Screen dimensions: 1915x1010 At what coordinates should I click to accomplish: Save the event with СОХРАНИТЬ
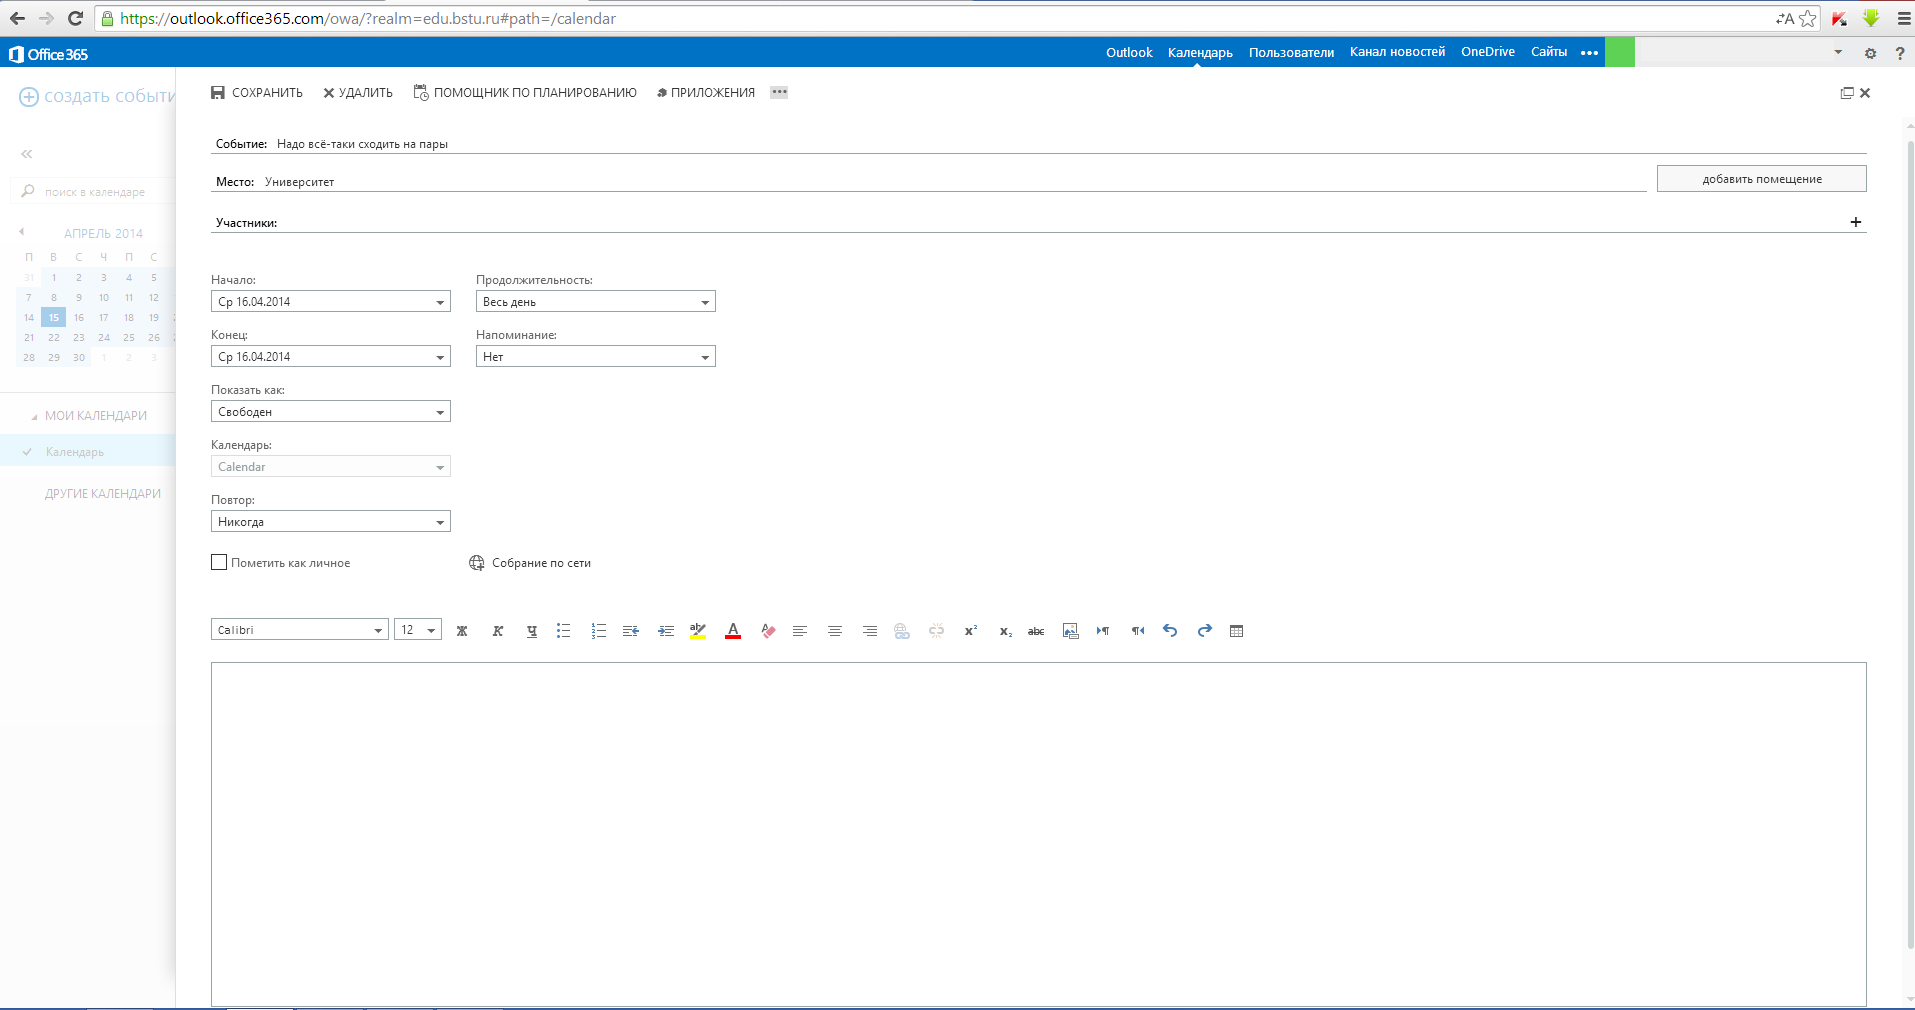pyautogui.click(x=257, y=93)
